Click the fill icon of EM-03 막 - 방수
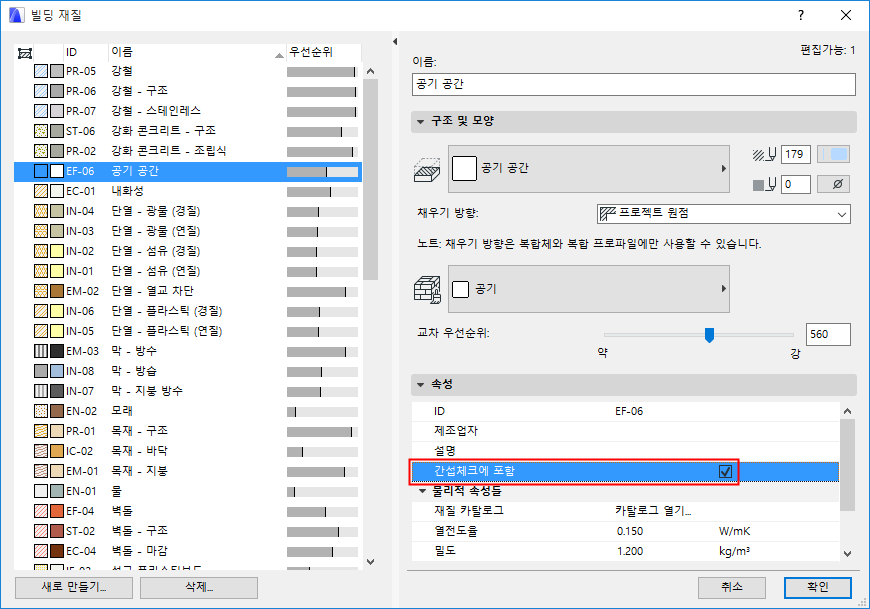This screenshot has height=609, width=870. click(x=41, y=351)
